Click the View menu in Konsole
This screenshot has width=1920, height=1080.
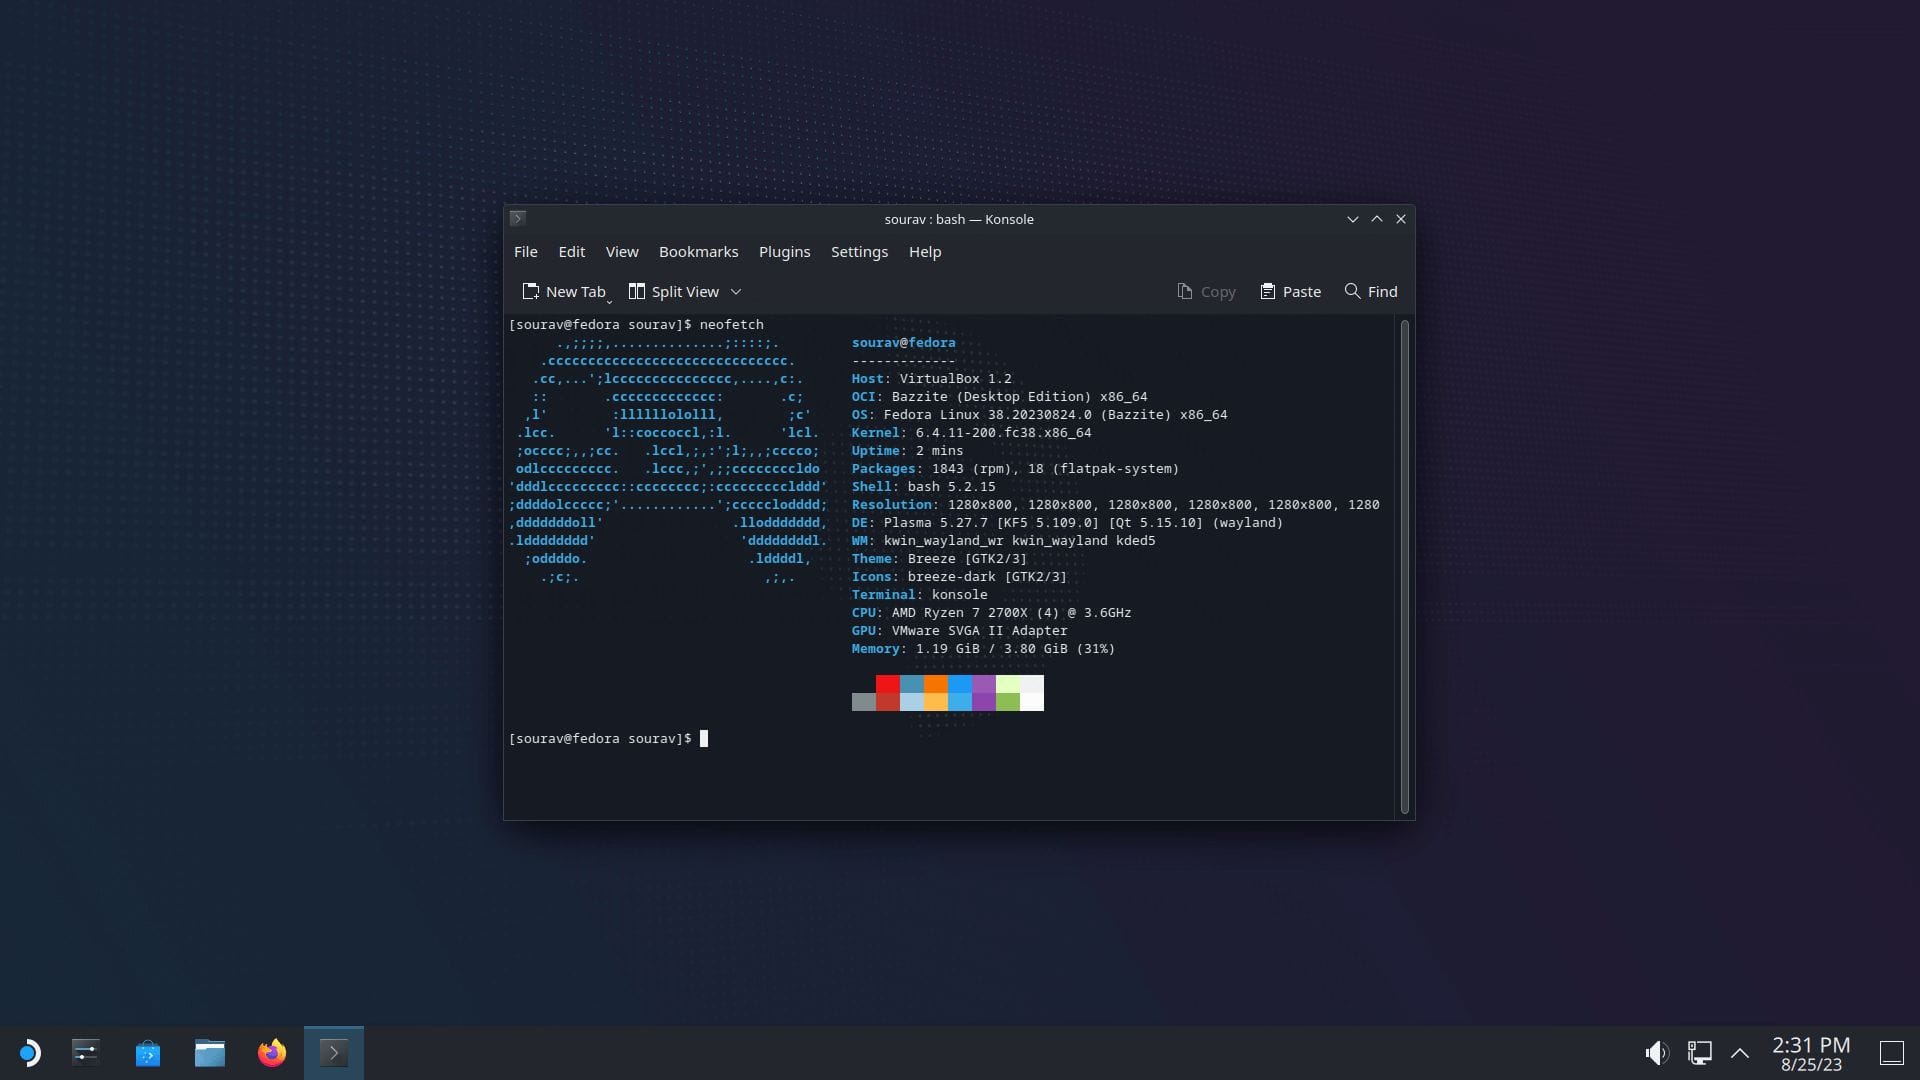(x=621, y=252)
